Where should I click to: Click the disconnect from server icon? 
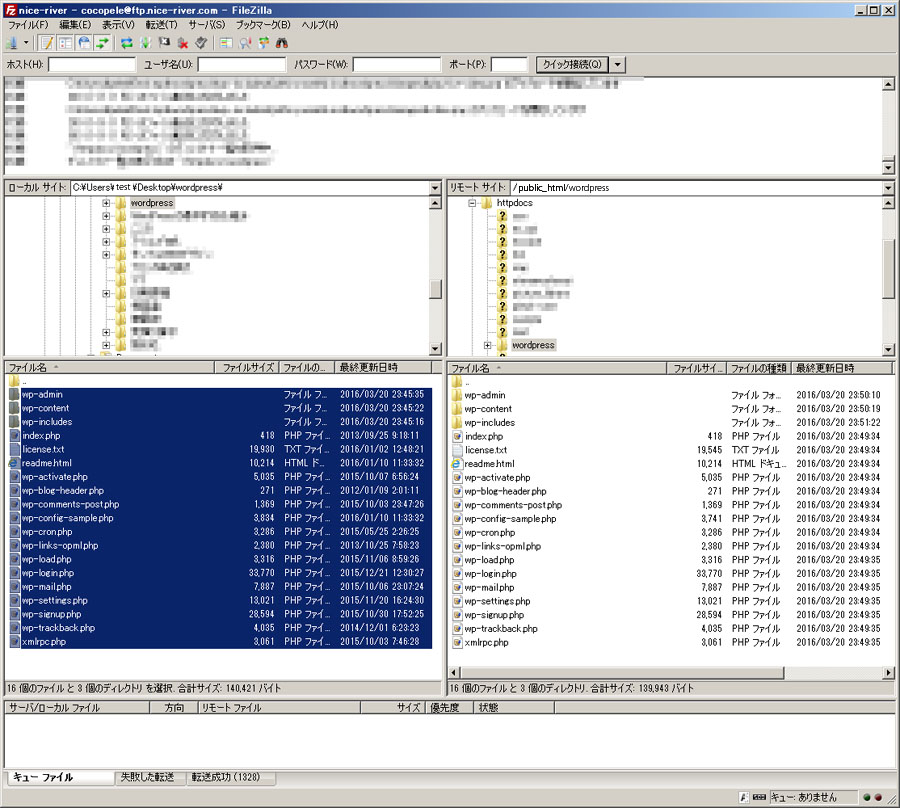click(x=183, y=43)
